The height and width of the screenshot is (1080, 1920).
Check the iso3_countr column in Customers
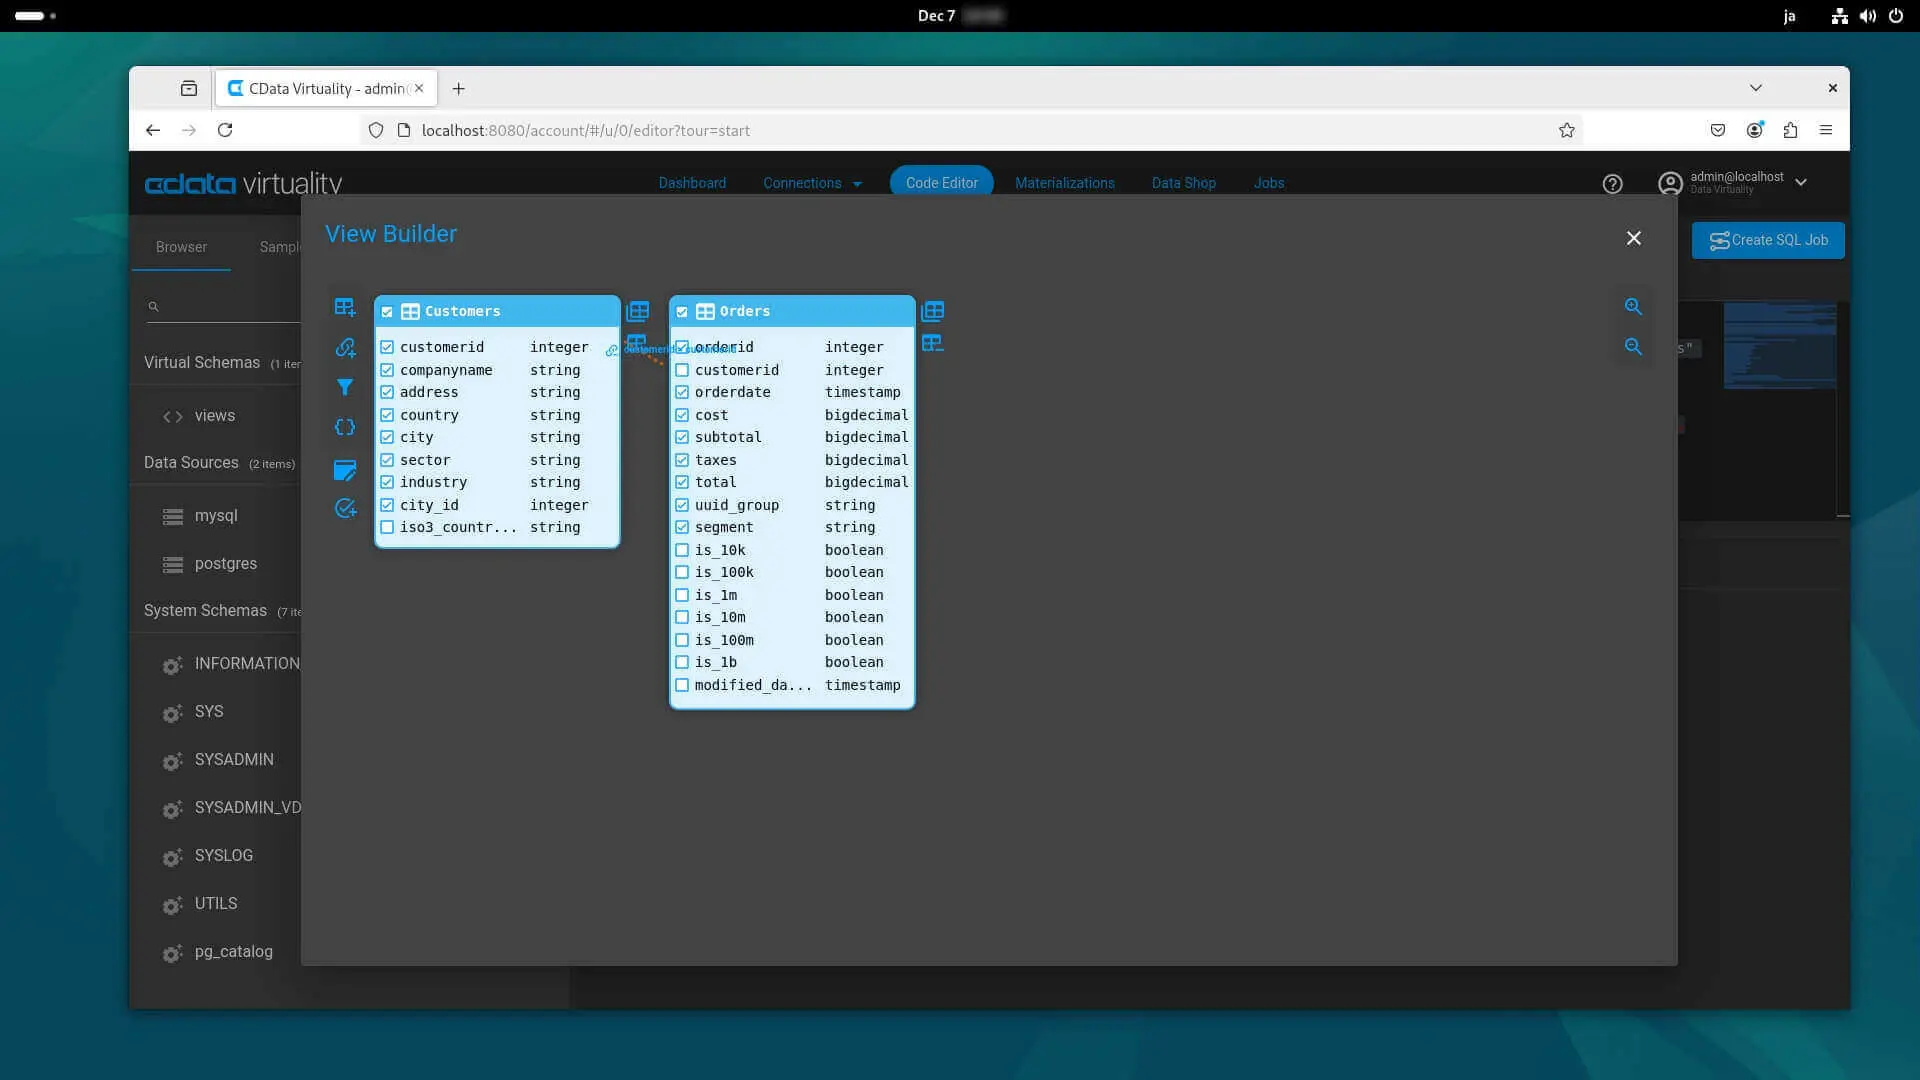387,527
